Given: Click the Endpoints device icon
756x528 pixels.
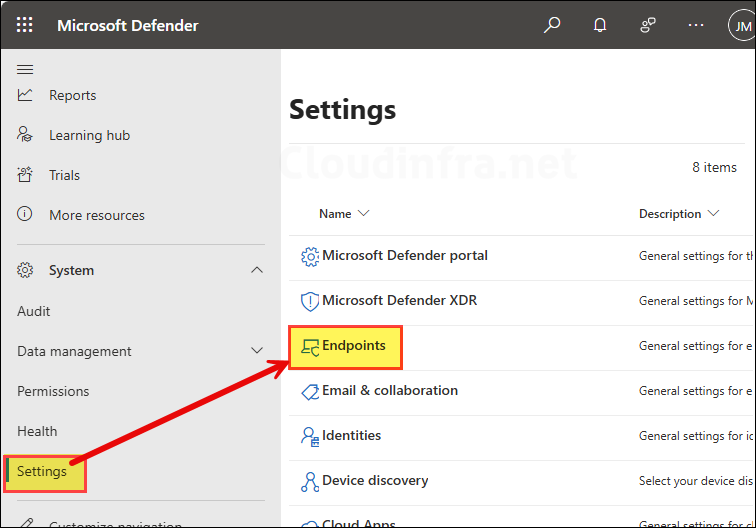Looking at the screenshot, I should point(310,347).
